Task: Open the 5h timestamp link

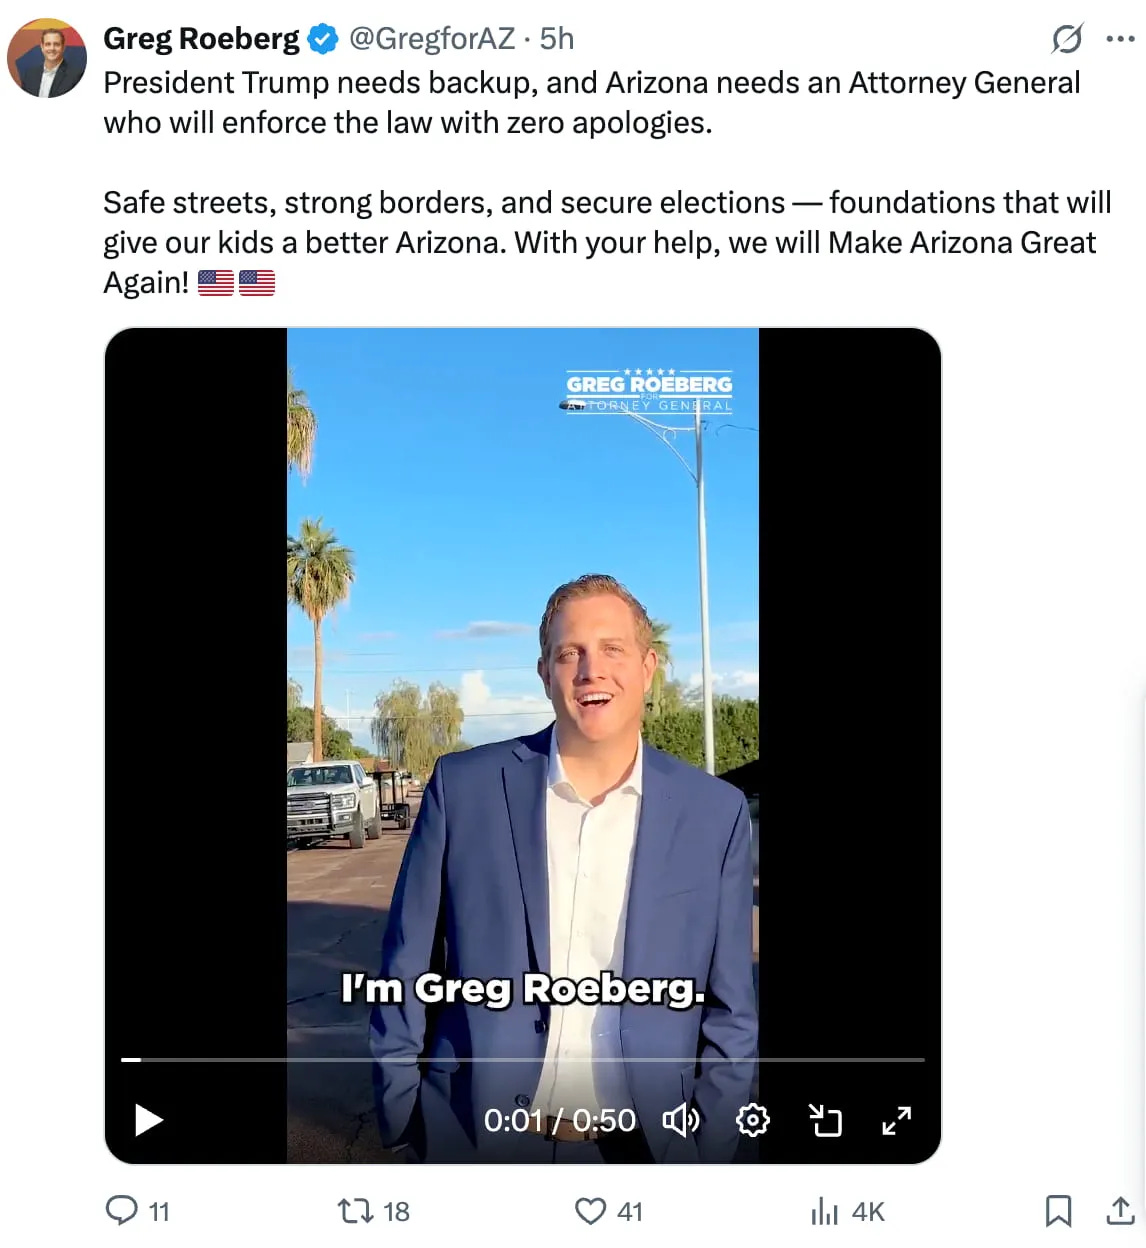Action: tap(557, 39)
